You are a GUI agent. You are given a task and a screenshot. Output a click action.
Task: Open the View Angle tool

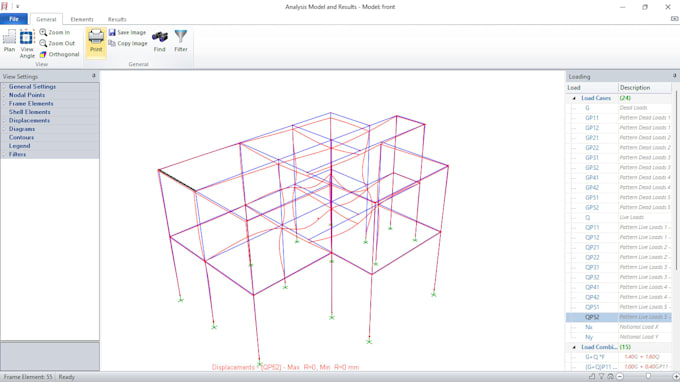[x=27, y=44]
